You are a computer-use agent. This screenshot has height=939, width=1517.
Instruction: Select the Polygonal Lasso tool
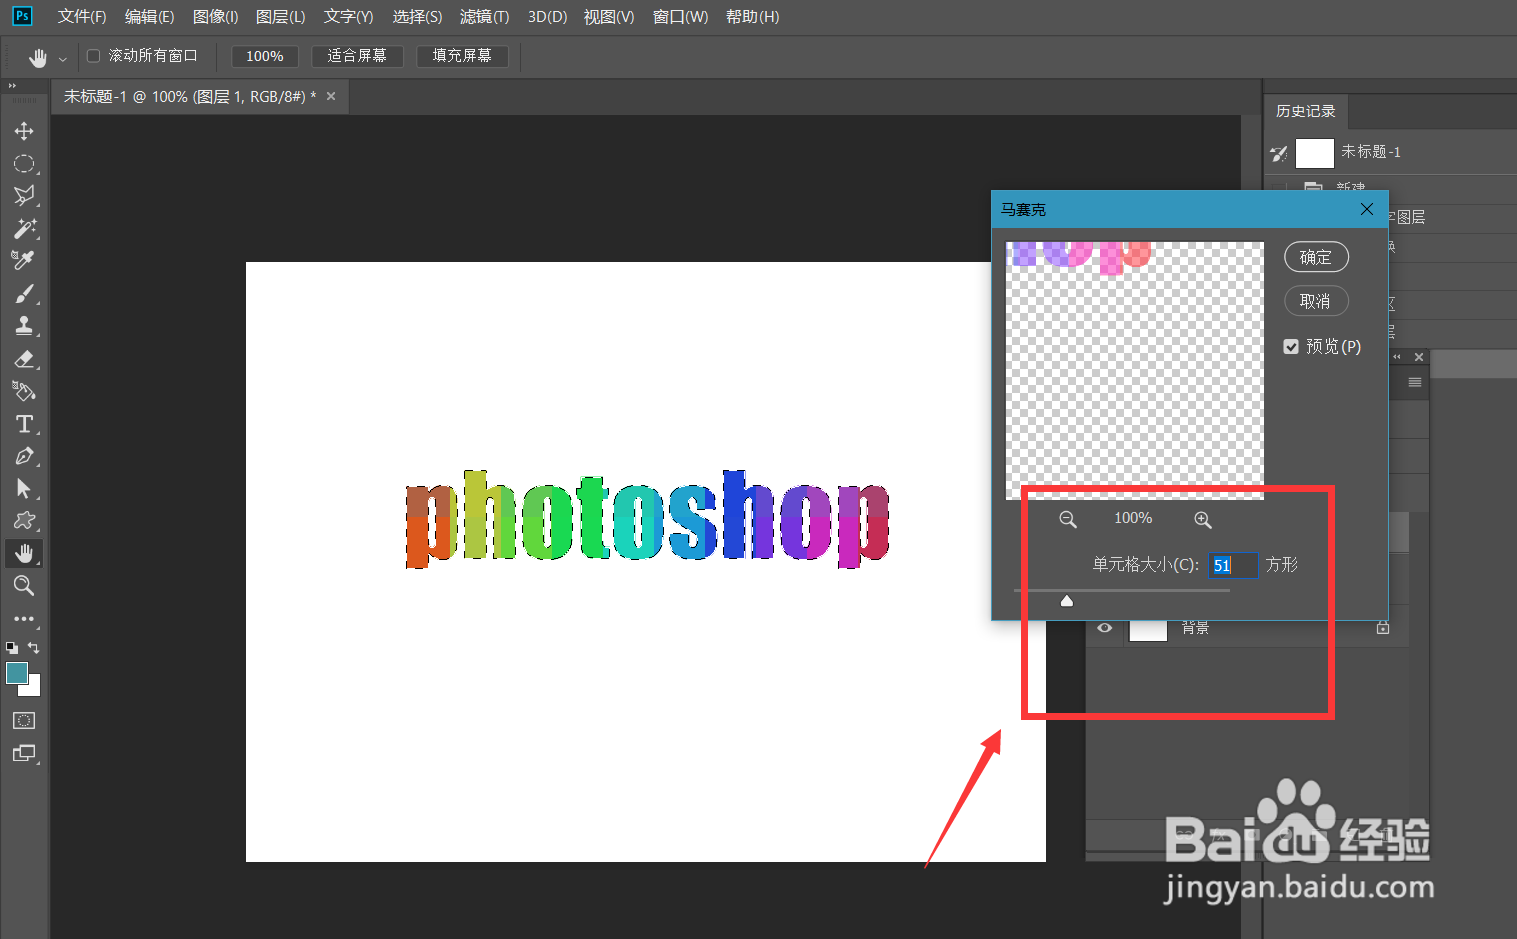(x=24, y=195)
